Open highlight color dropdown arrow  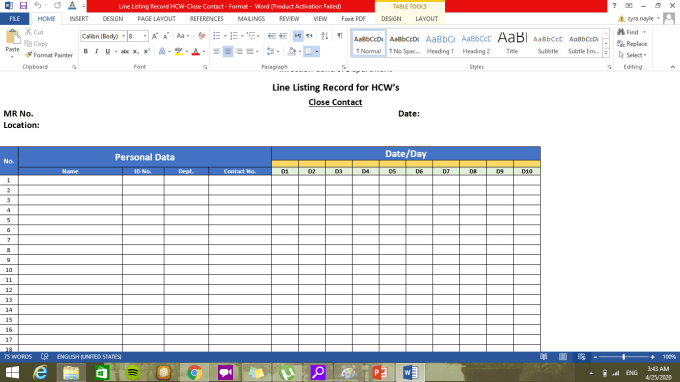coord(187,52)
